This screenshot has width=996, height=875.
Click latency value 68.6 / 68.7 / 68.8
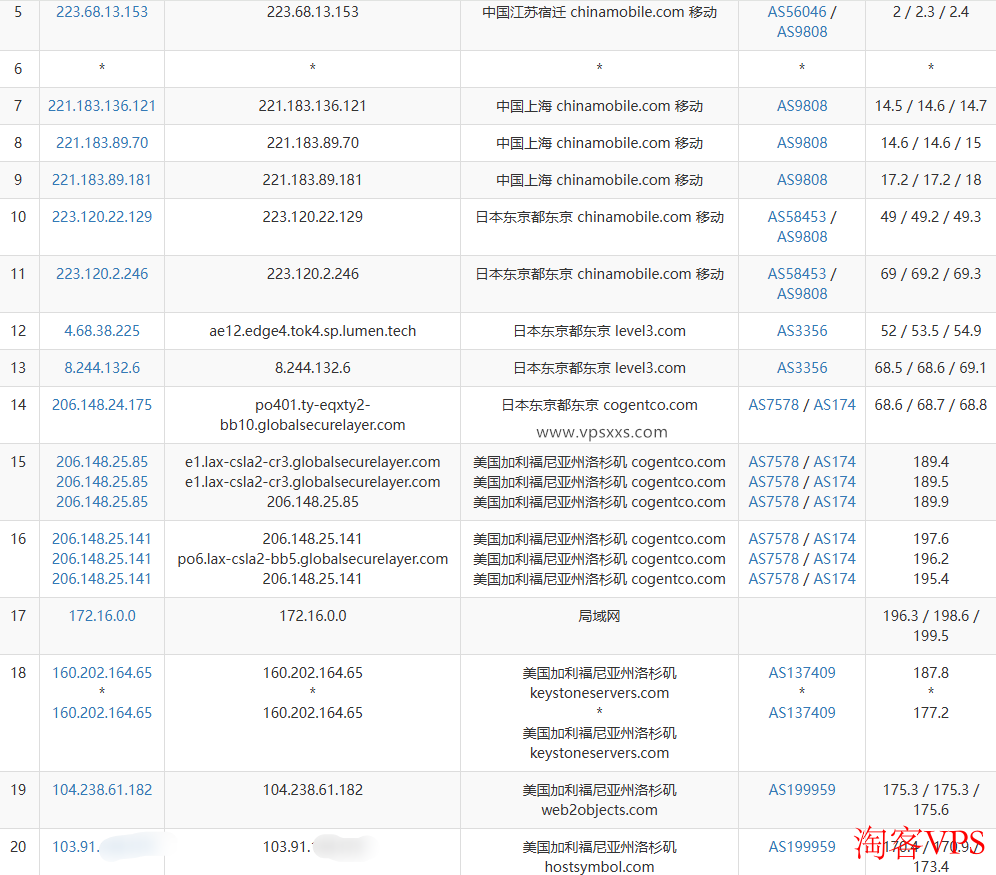(x=931, y=405)
